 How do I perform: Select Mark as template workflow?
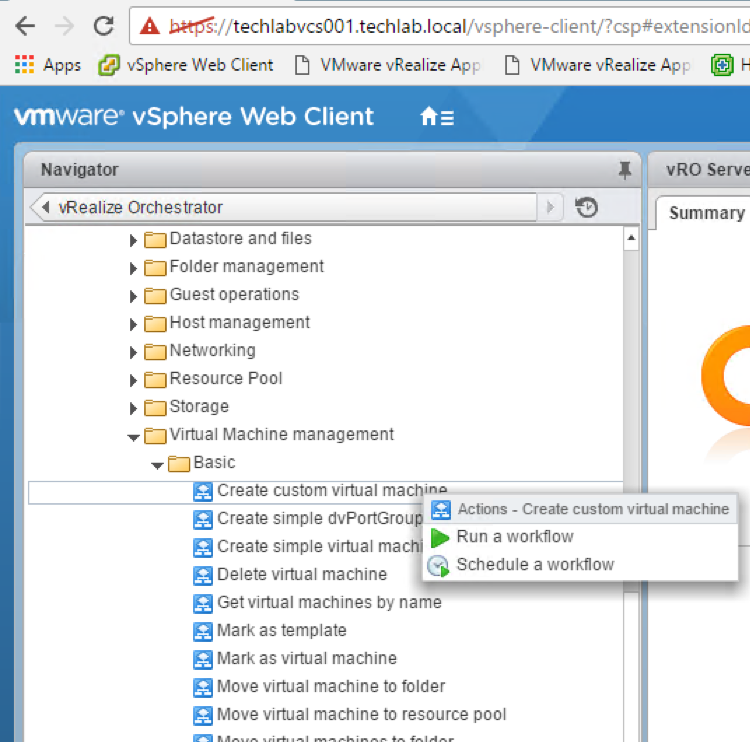click(x=282, y=631)
